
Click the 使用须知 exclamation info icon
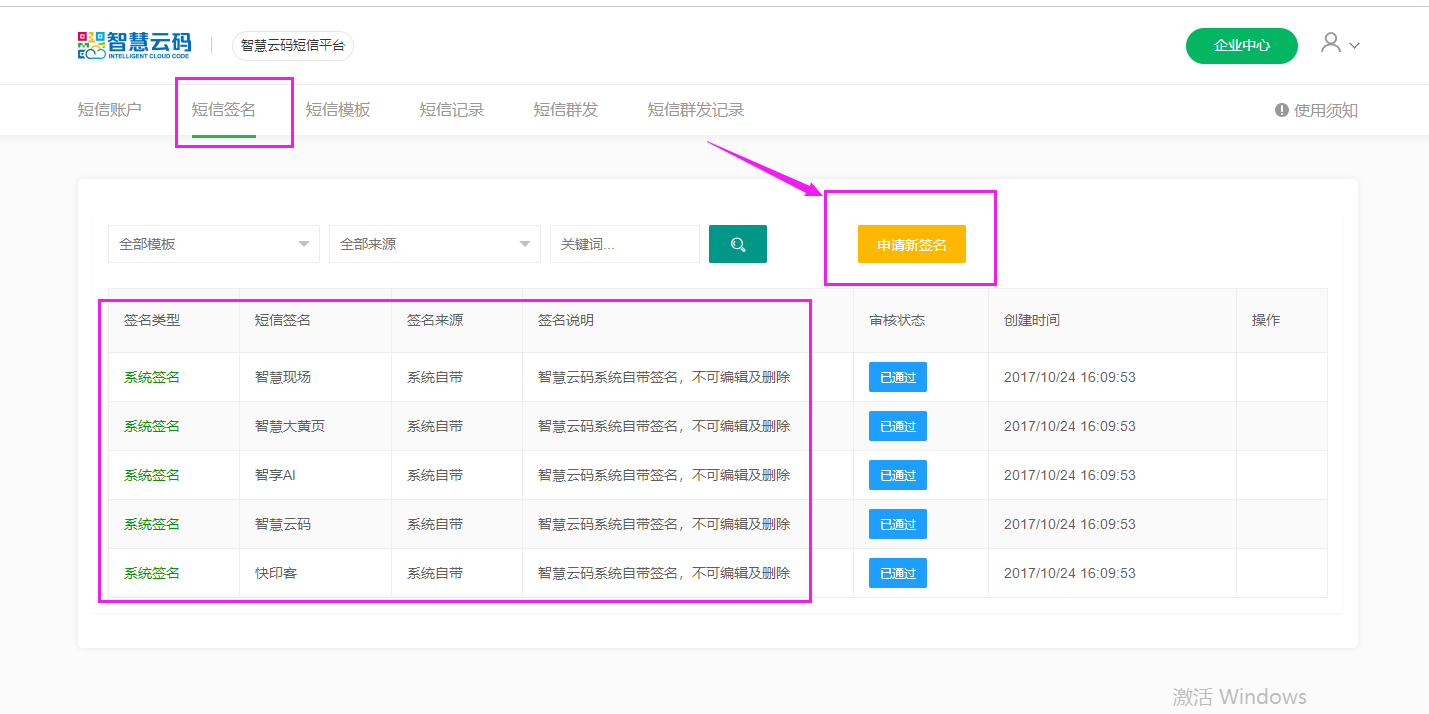(x=1281, y=110)
